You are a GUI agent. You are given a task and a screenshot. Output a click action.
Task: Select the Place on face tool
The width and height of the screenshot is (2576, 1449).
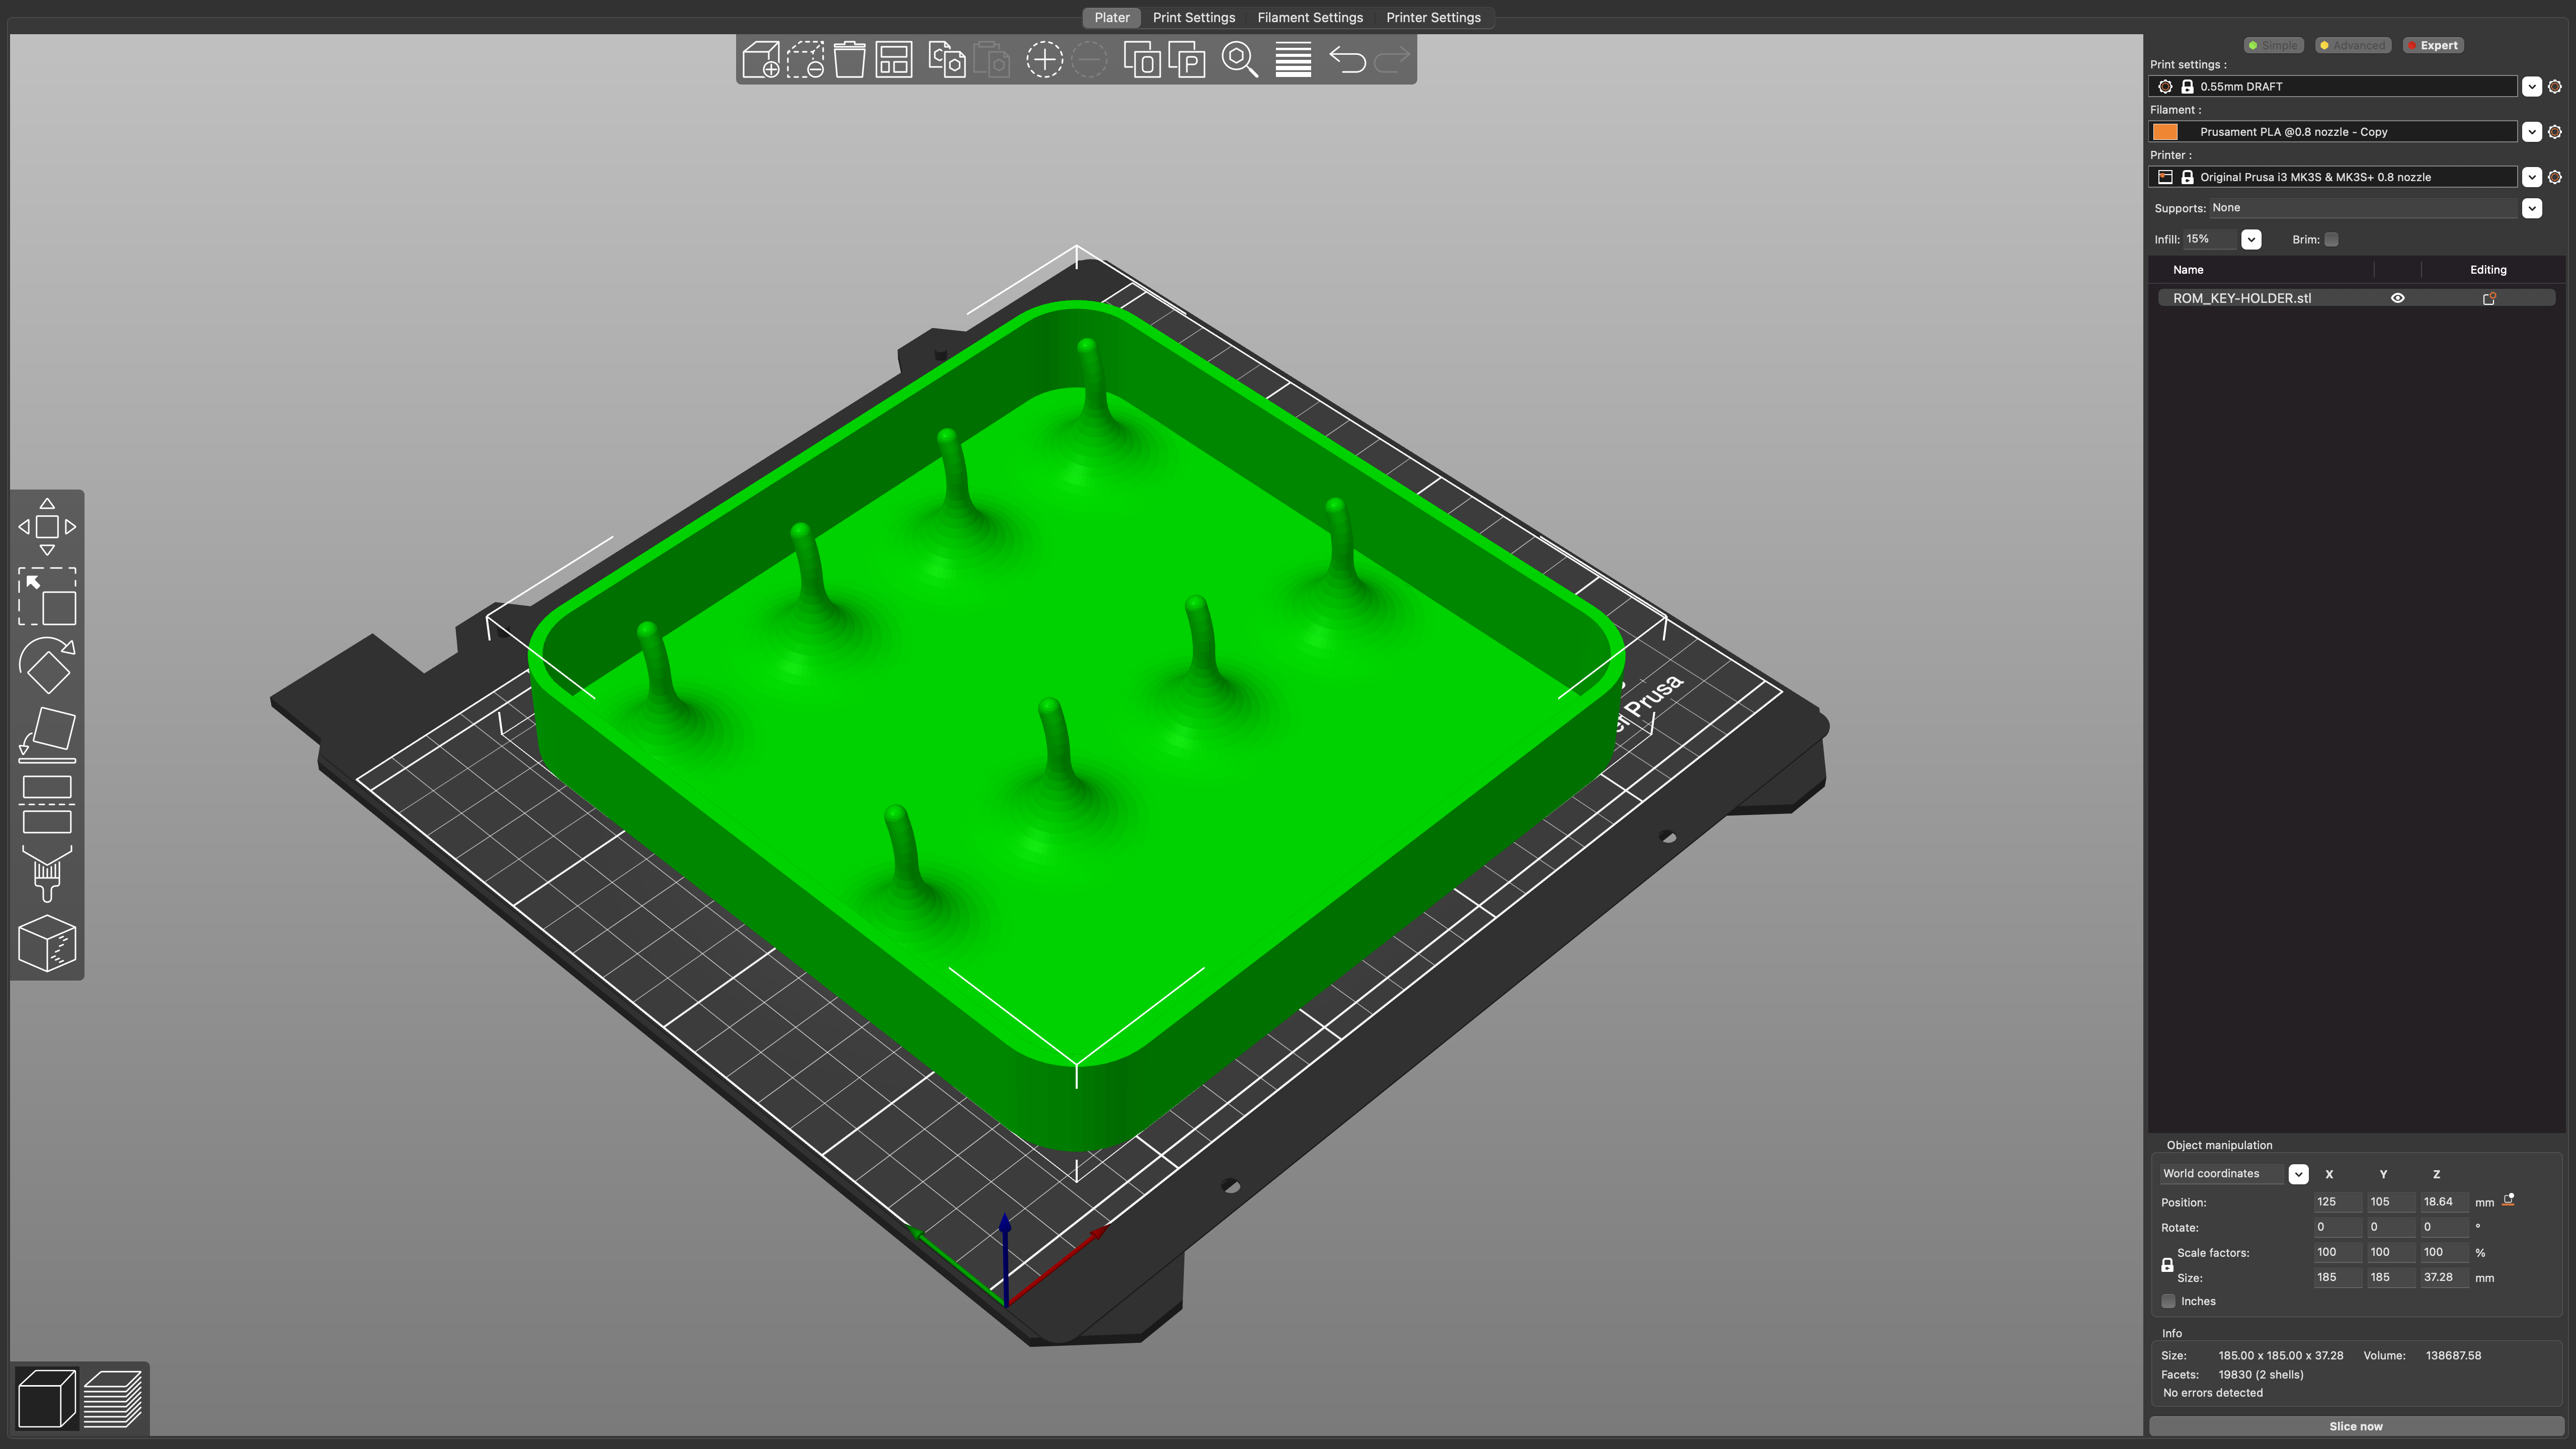pyautogui.click(x=47, y=735)
